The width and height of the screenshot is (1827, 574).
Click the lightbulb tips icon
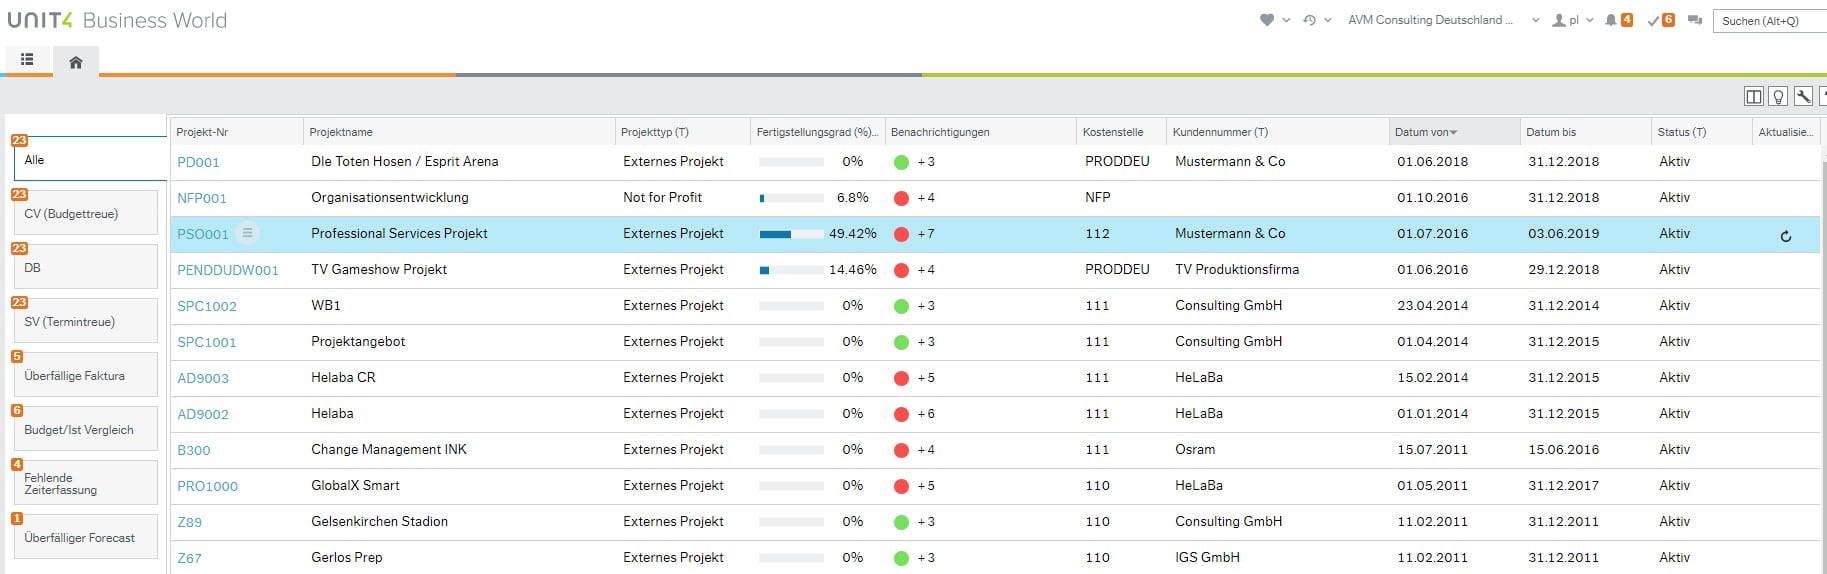tap(1778, 96)
